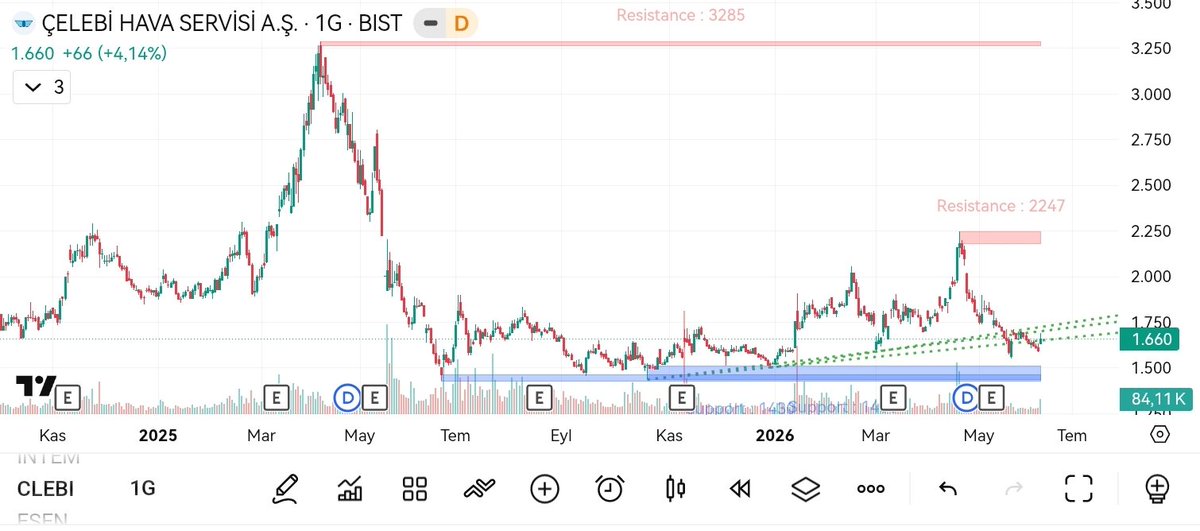The height and width of the screenshot is (531, 1200).
Task: Open the symbol search via CLEBI ticker
Action: click(45, 489)
